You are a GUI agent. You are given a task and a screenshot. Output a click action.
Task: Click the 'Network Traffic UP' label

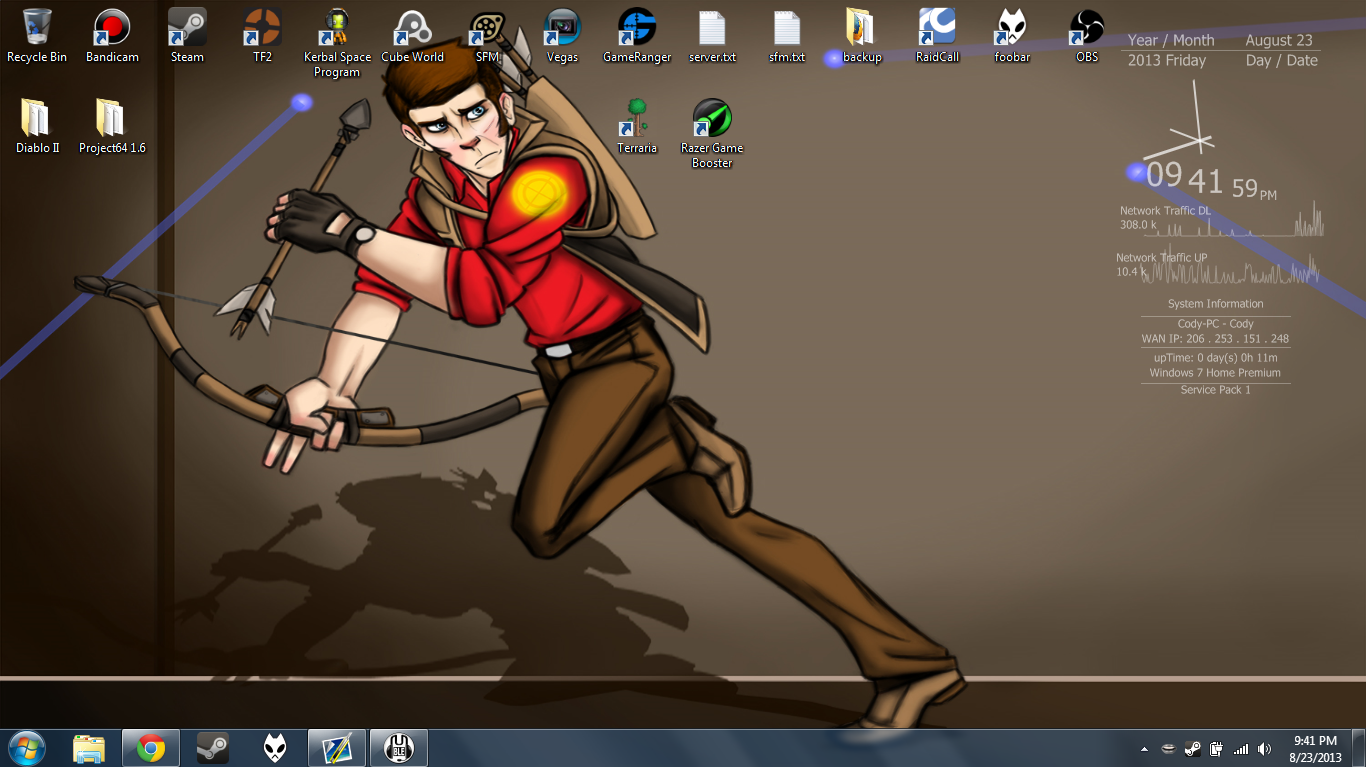pyautogui.click(x=1161, y=258)
